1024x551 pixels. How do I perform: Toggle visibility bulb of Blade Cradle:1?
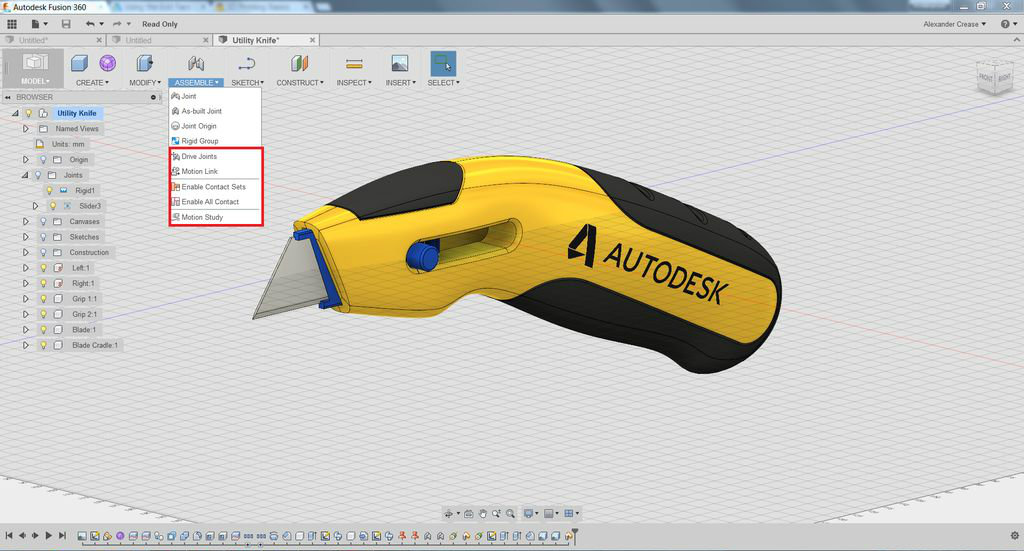tap(43, 345)
